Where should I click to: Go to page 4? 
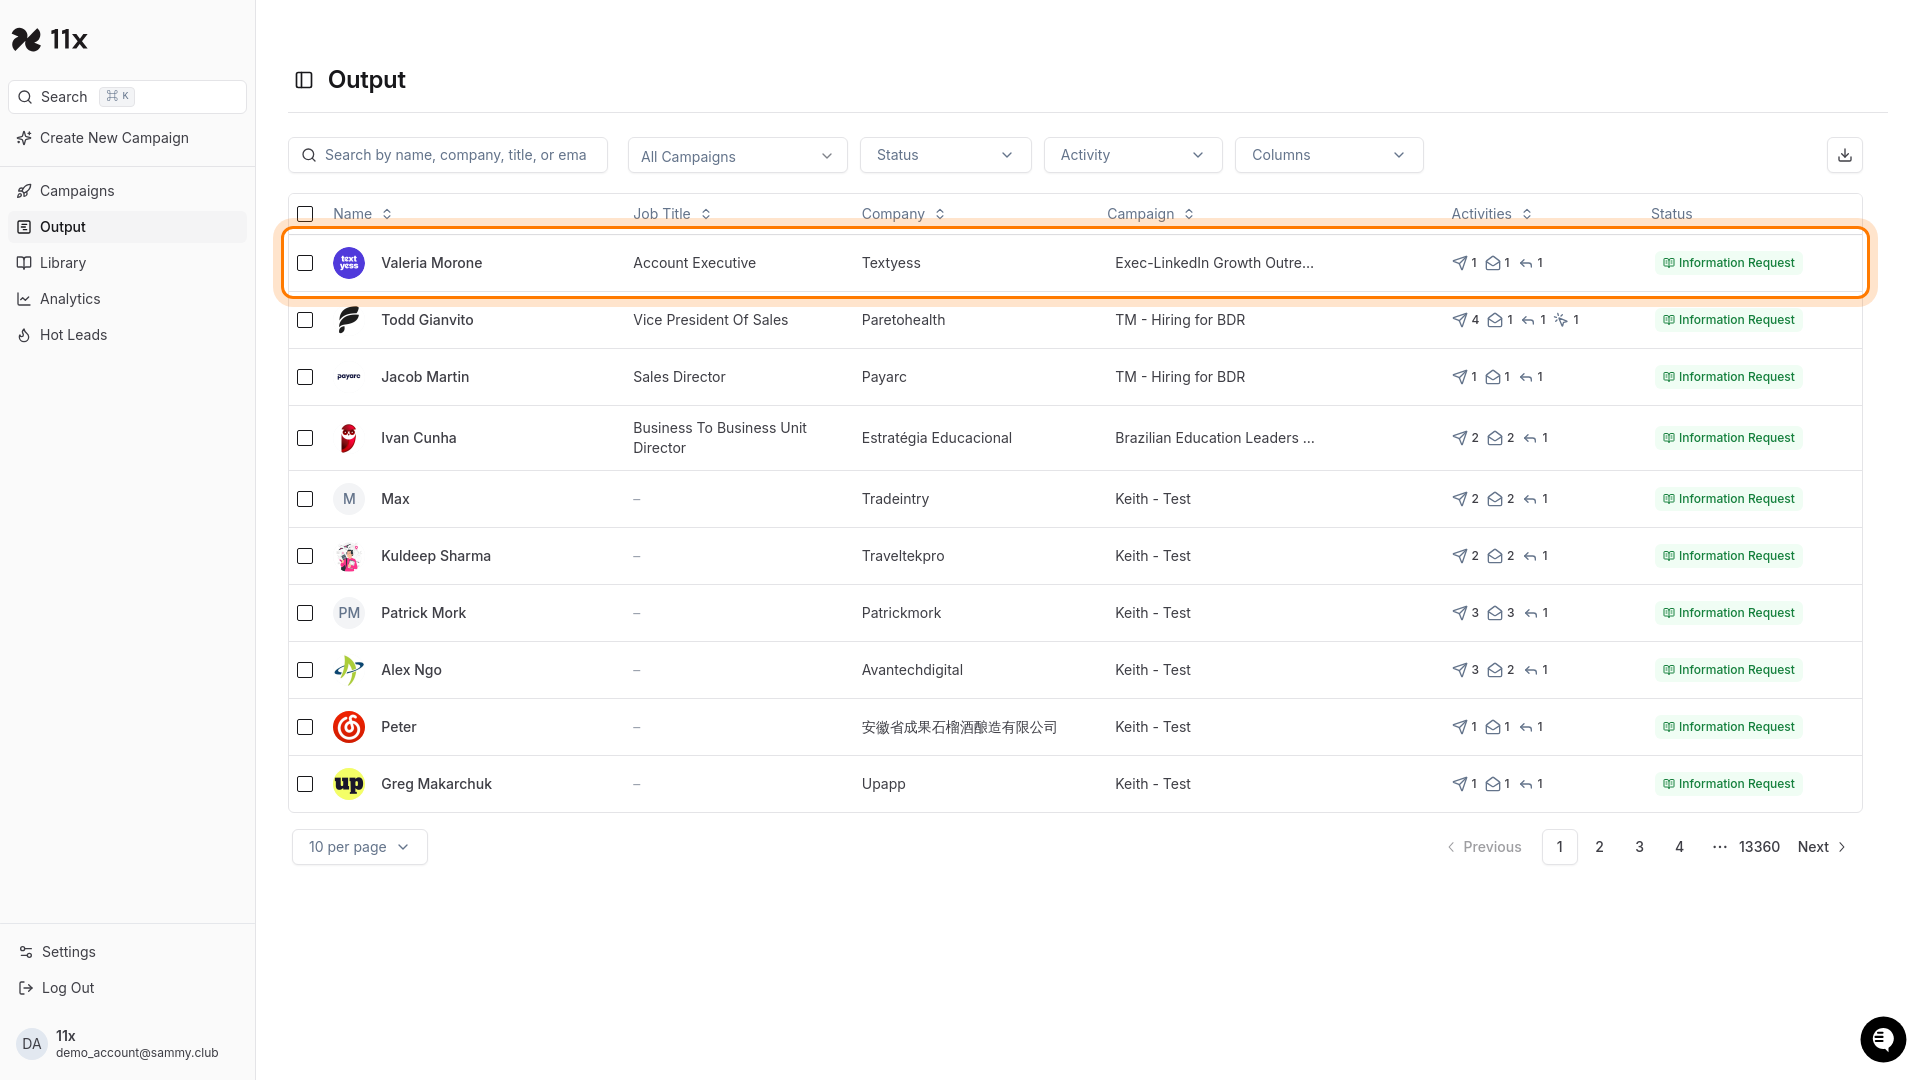click(1679, 847)
